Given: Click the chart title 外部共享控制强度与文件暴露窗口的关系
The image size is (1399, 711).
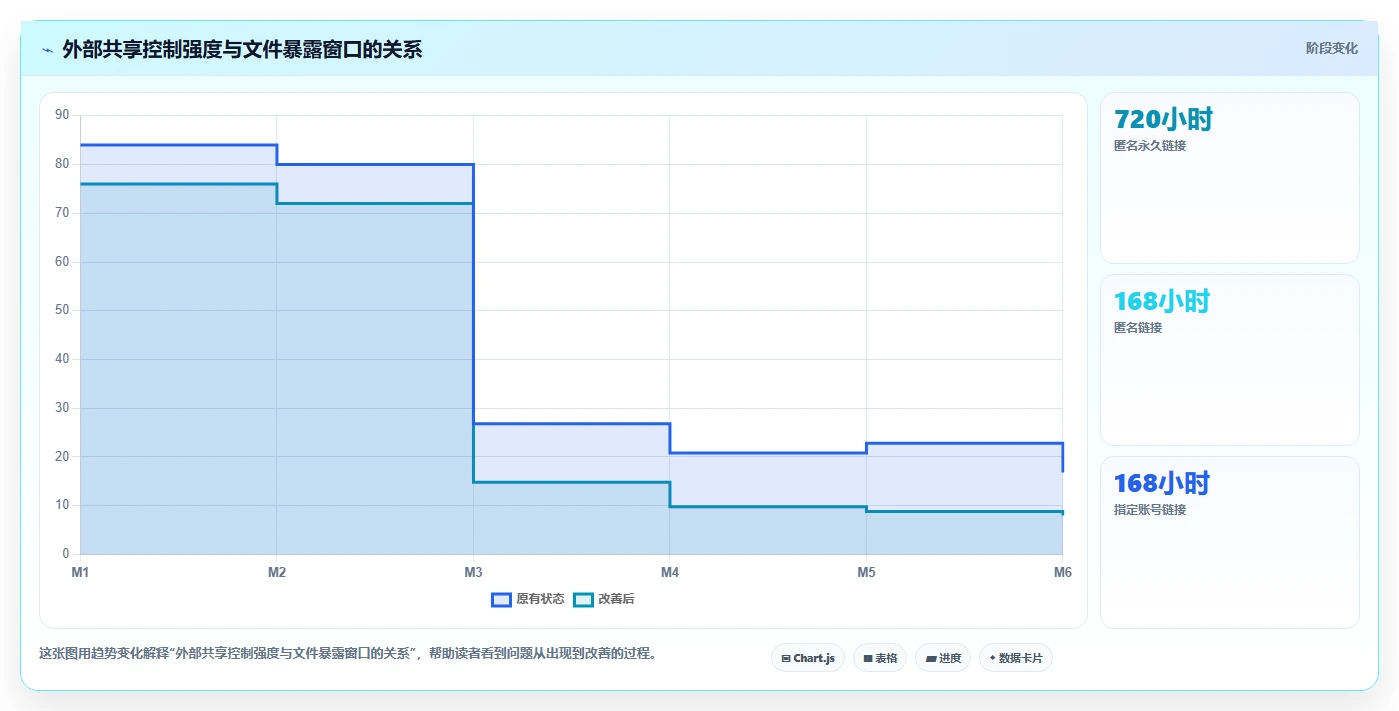Looking at the screenshot, I should (242, 49).
